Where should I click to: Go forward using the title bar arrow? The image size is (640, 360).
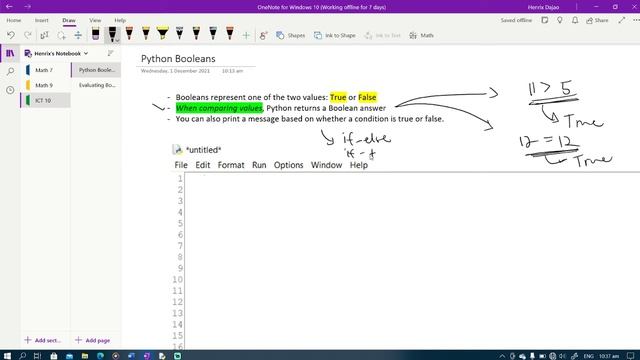click(x=27, y=7)
